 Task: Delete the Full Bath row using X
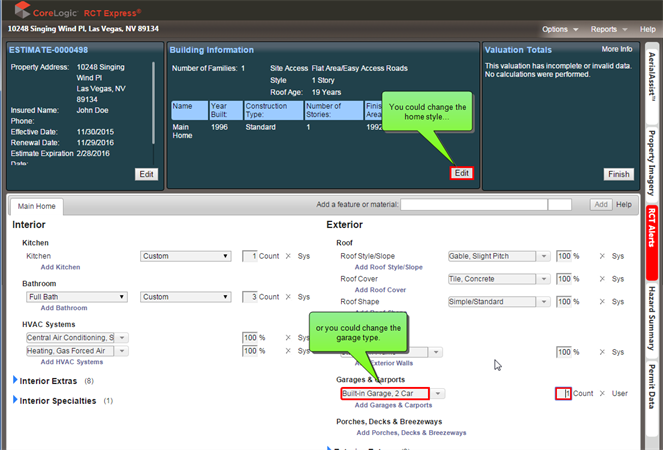[x=288, y=297]
